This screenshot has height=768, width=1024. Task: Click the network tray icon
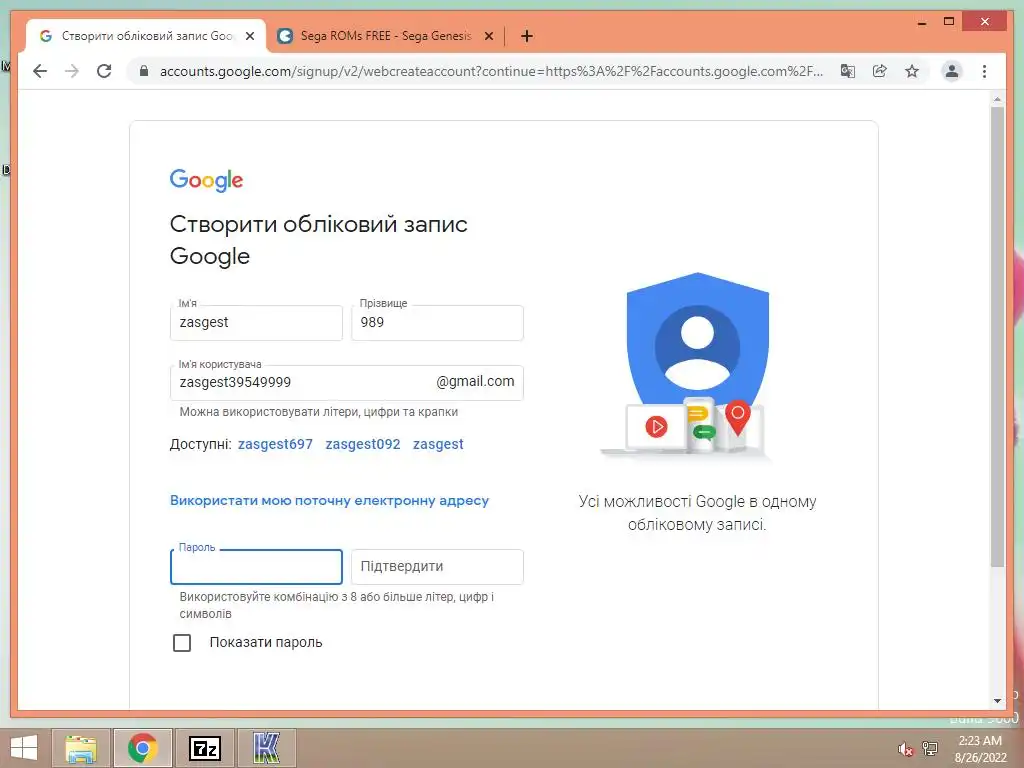click(x=930, y=748)
